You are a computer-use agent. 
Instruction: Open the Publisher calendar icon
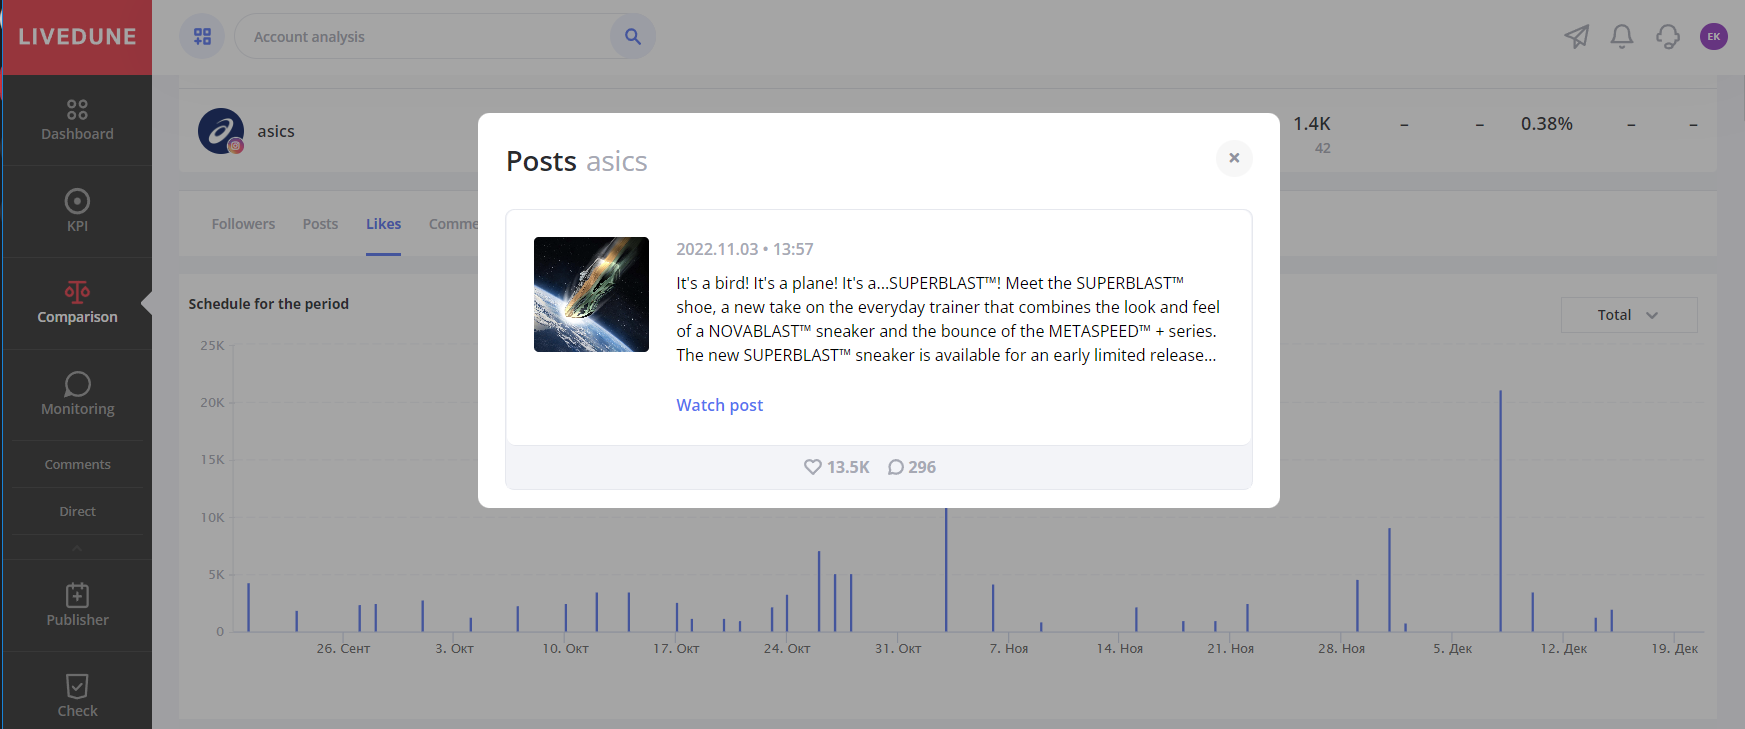pyautogui.click(x=77, y=595)
